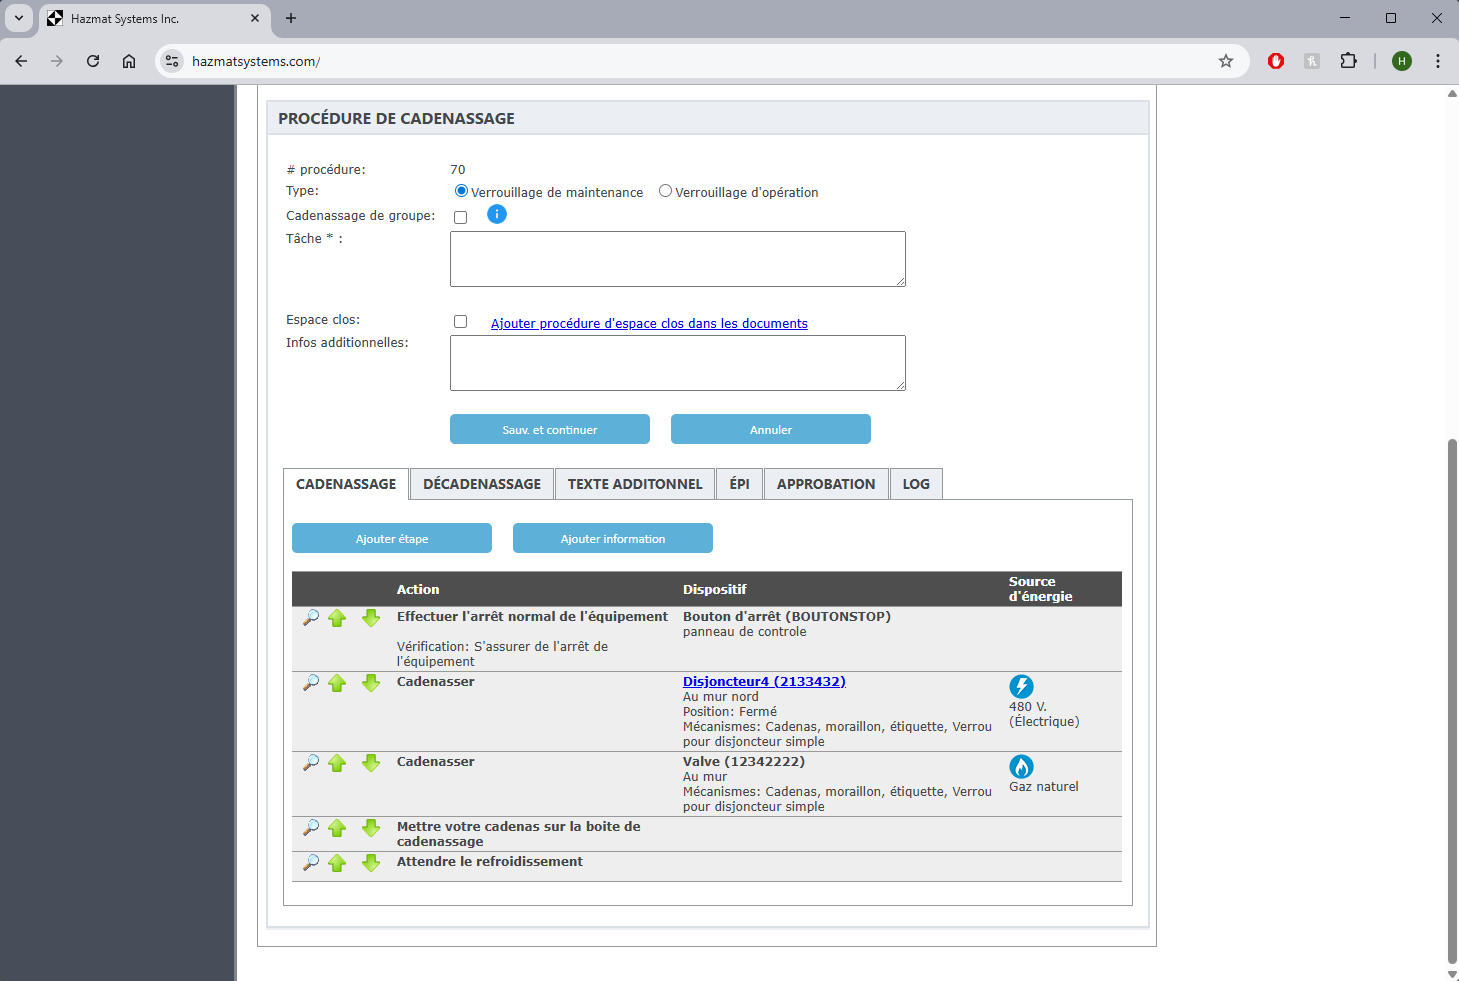
Task: Open the Chrome three-dot menu
Action: 1438,61
